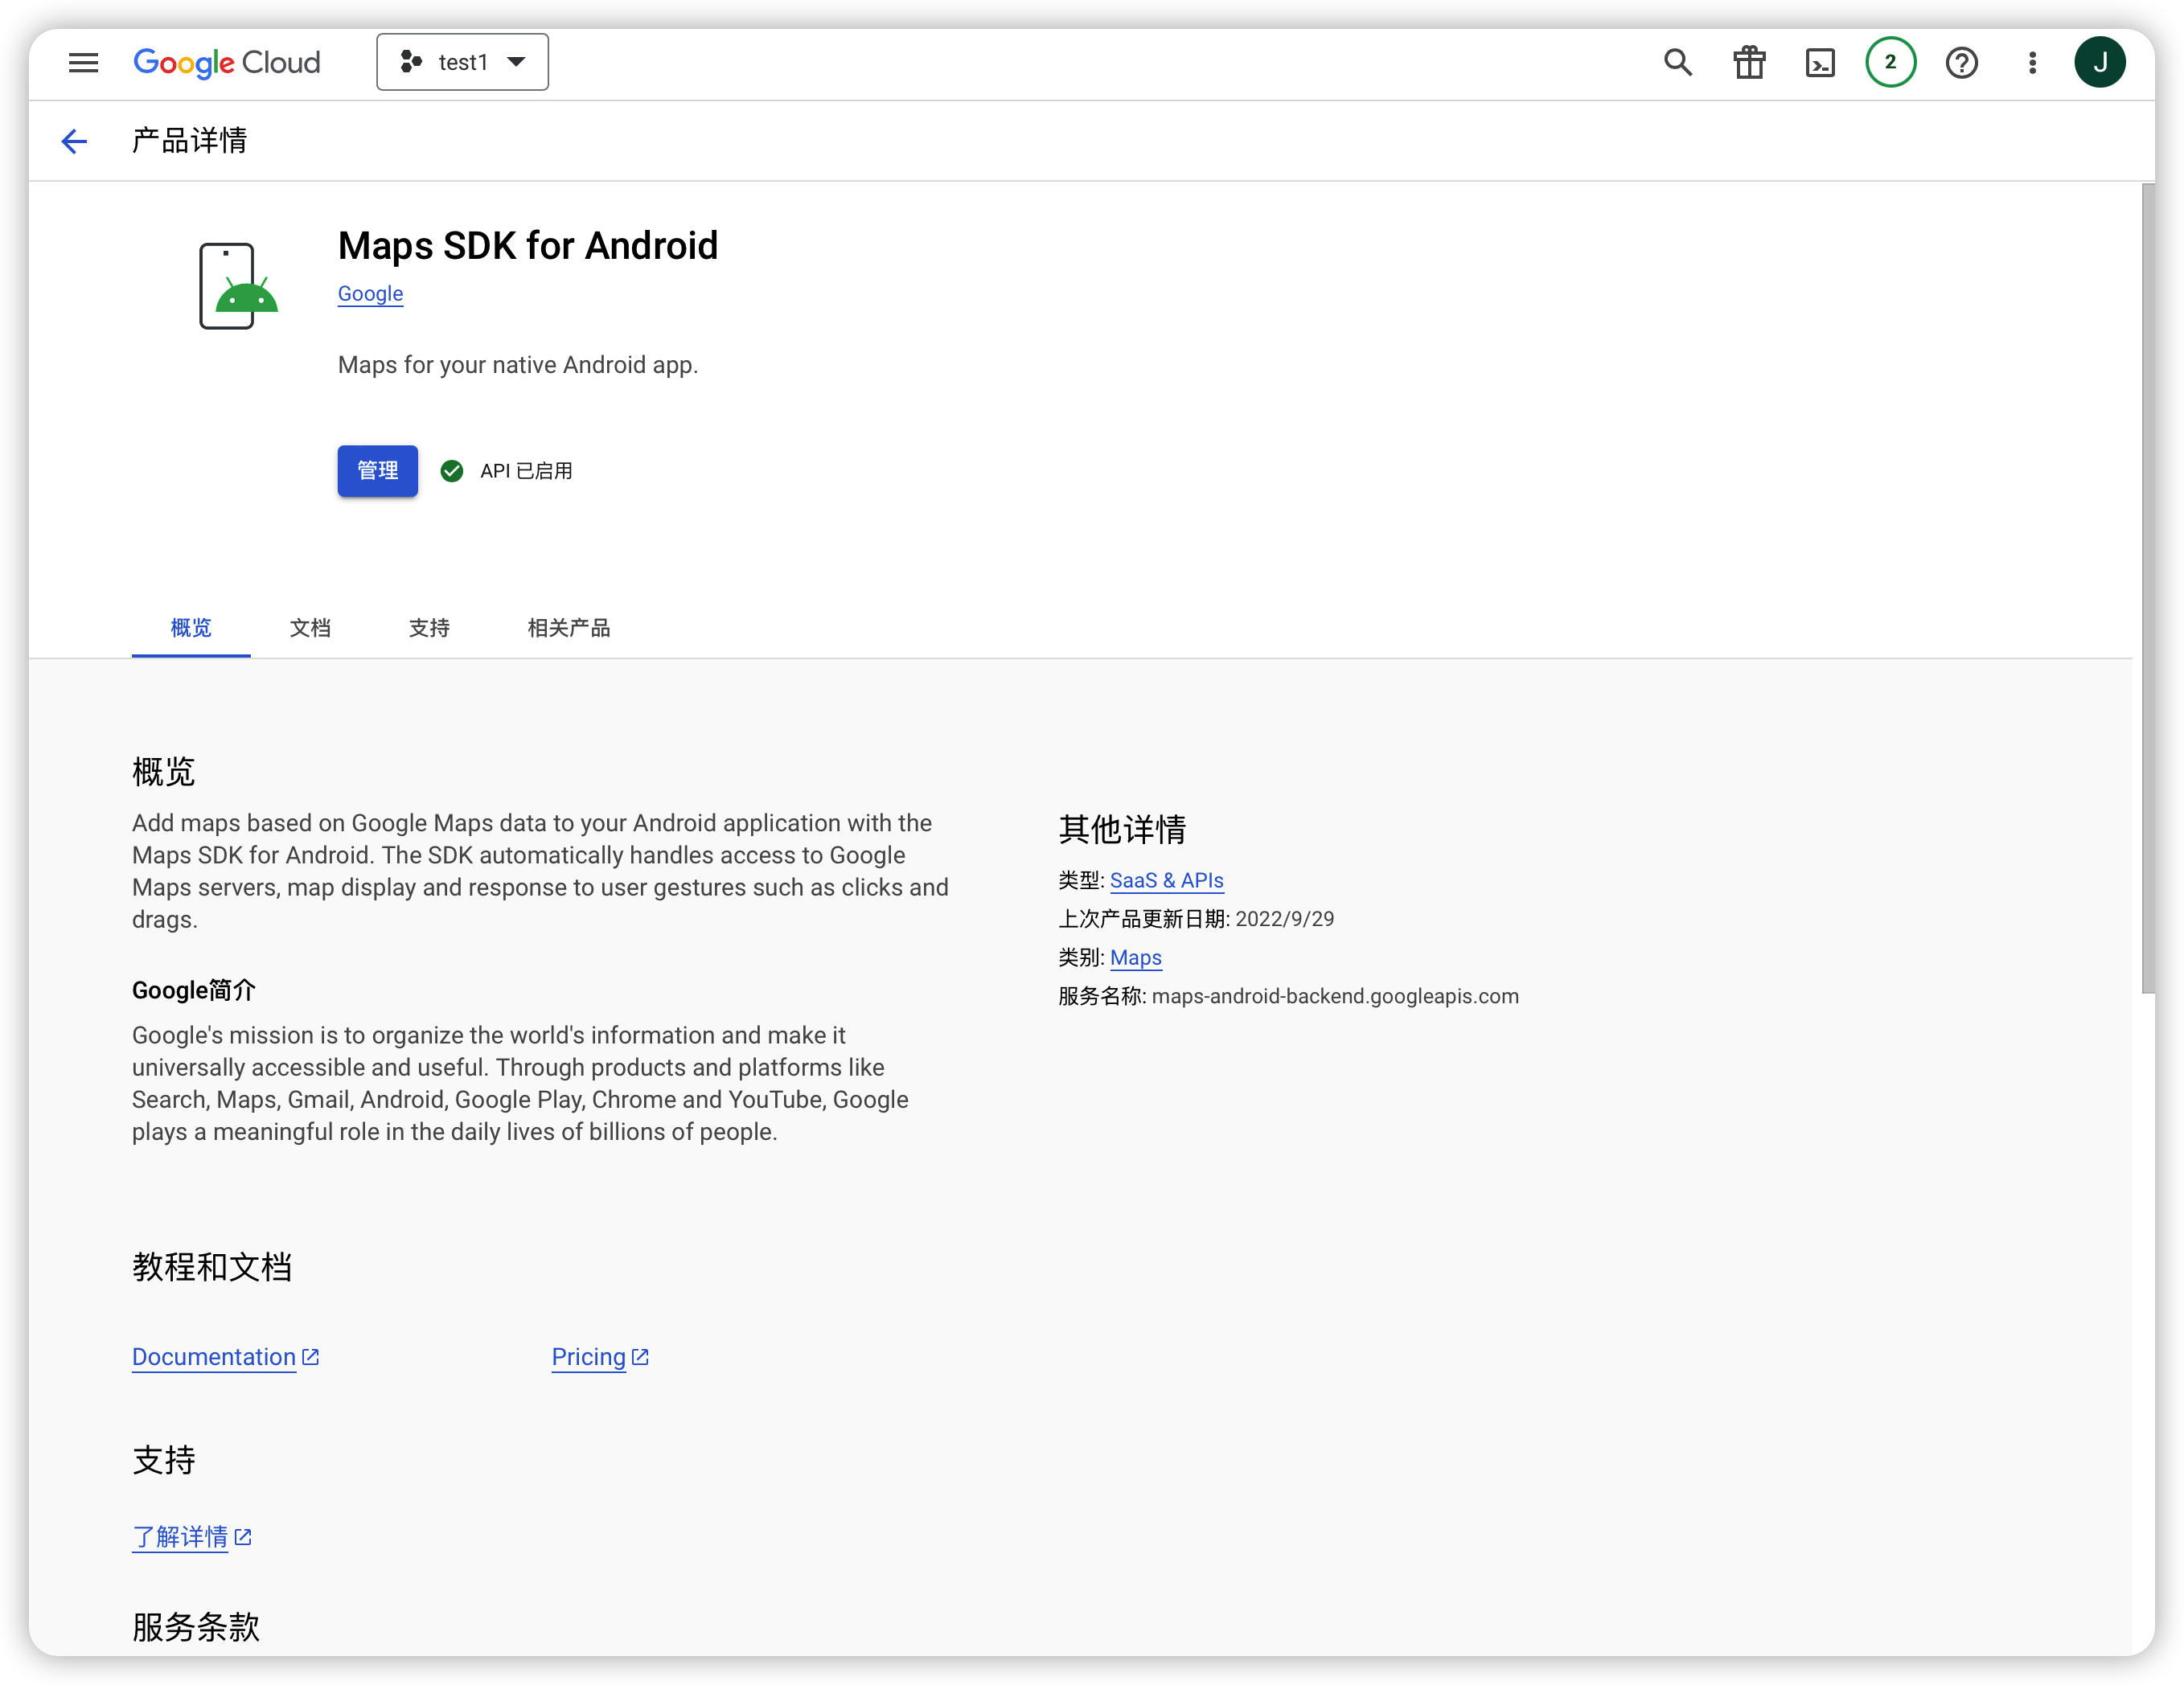2184x1685 pixels.
Task: Click the Google简介 subheading
Action: [x=194, y=990]
